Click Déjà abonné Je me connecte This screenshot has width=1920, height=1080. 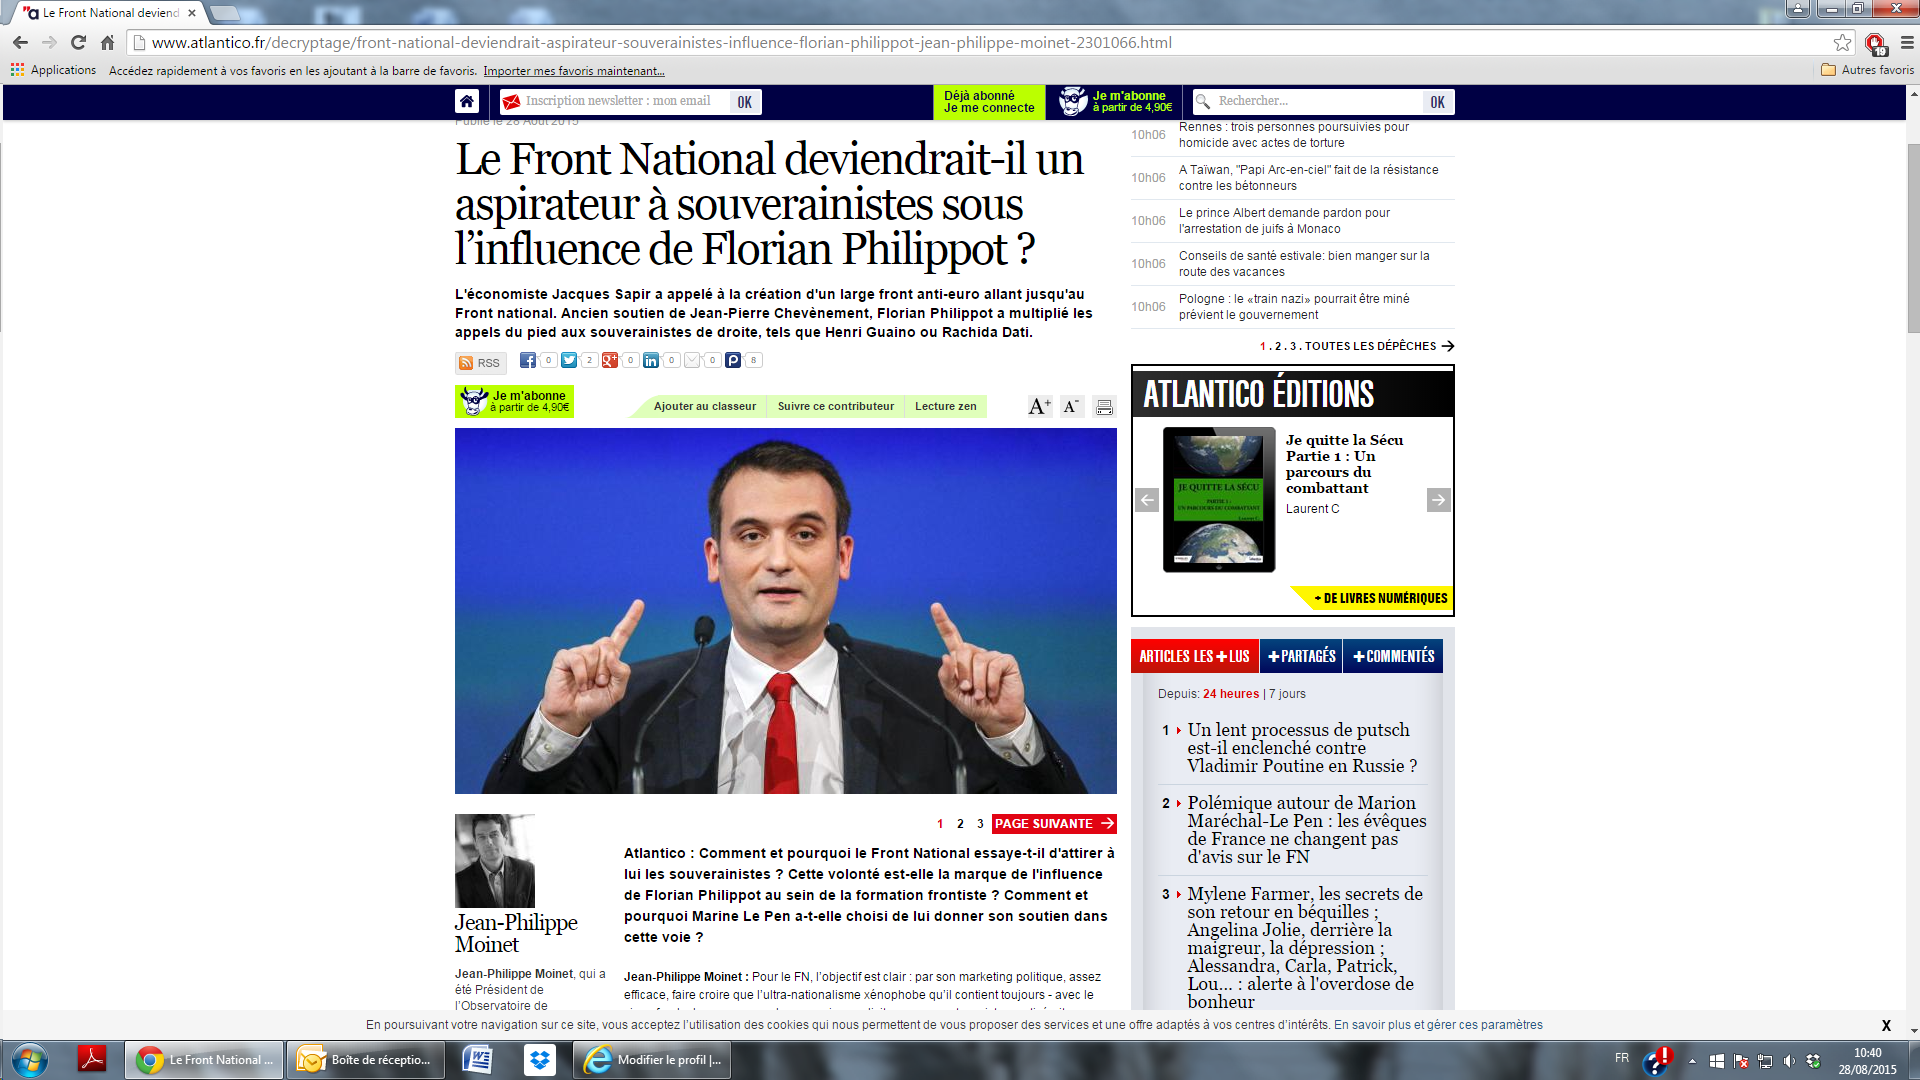[x=989, y=102]
